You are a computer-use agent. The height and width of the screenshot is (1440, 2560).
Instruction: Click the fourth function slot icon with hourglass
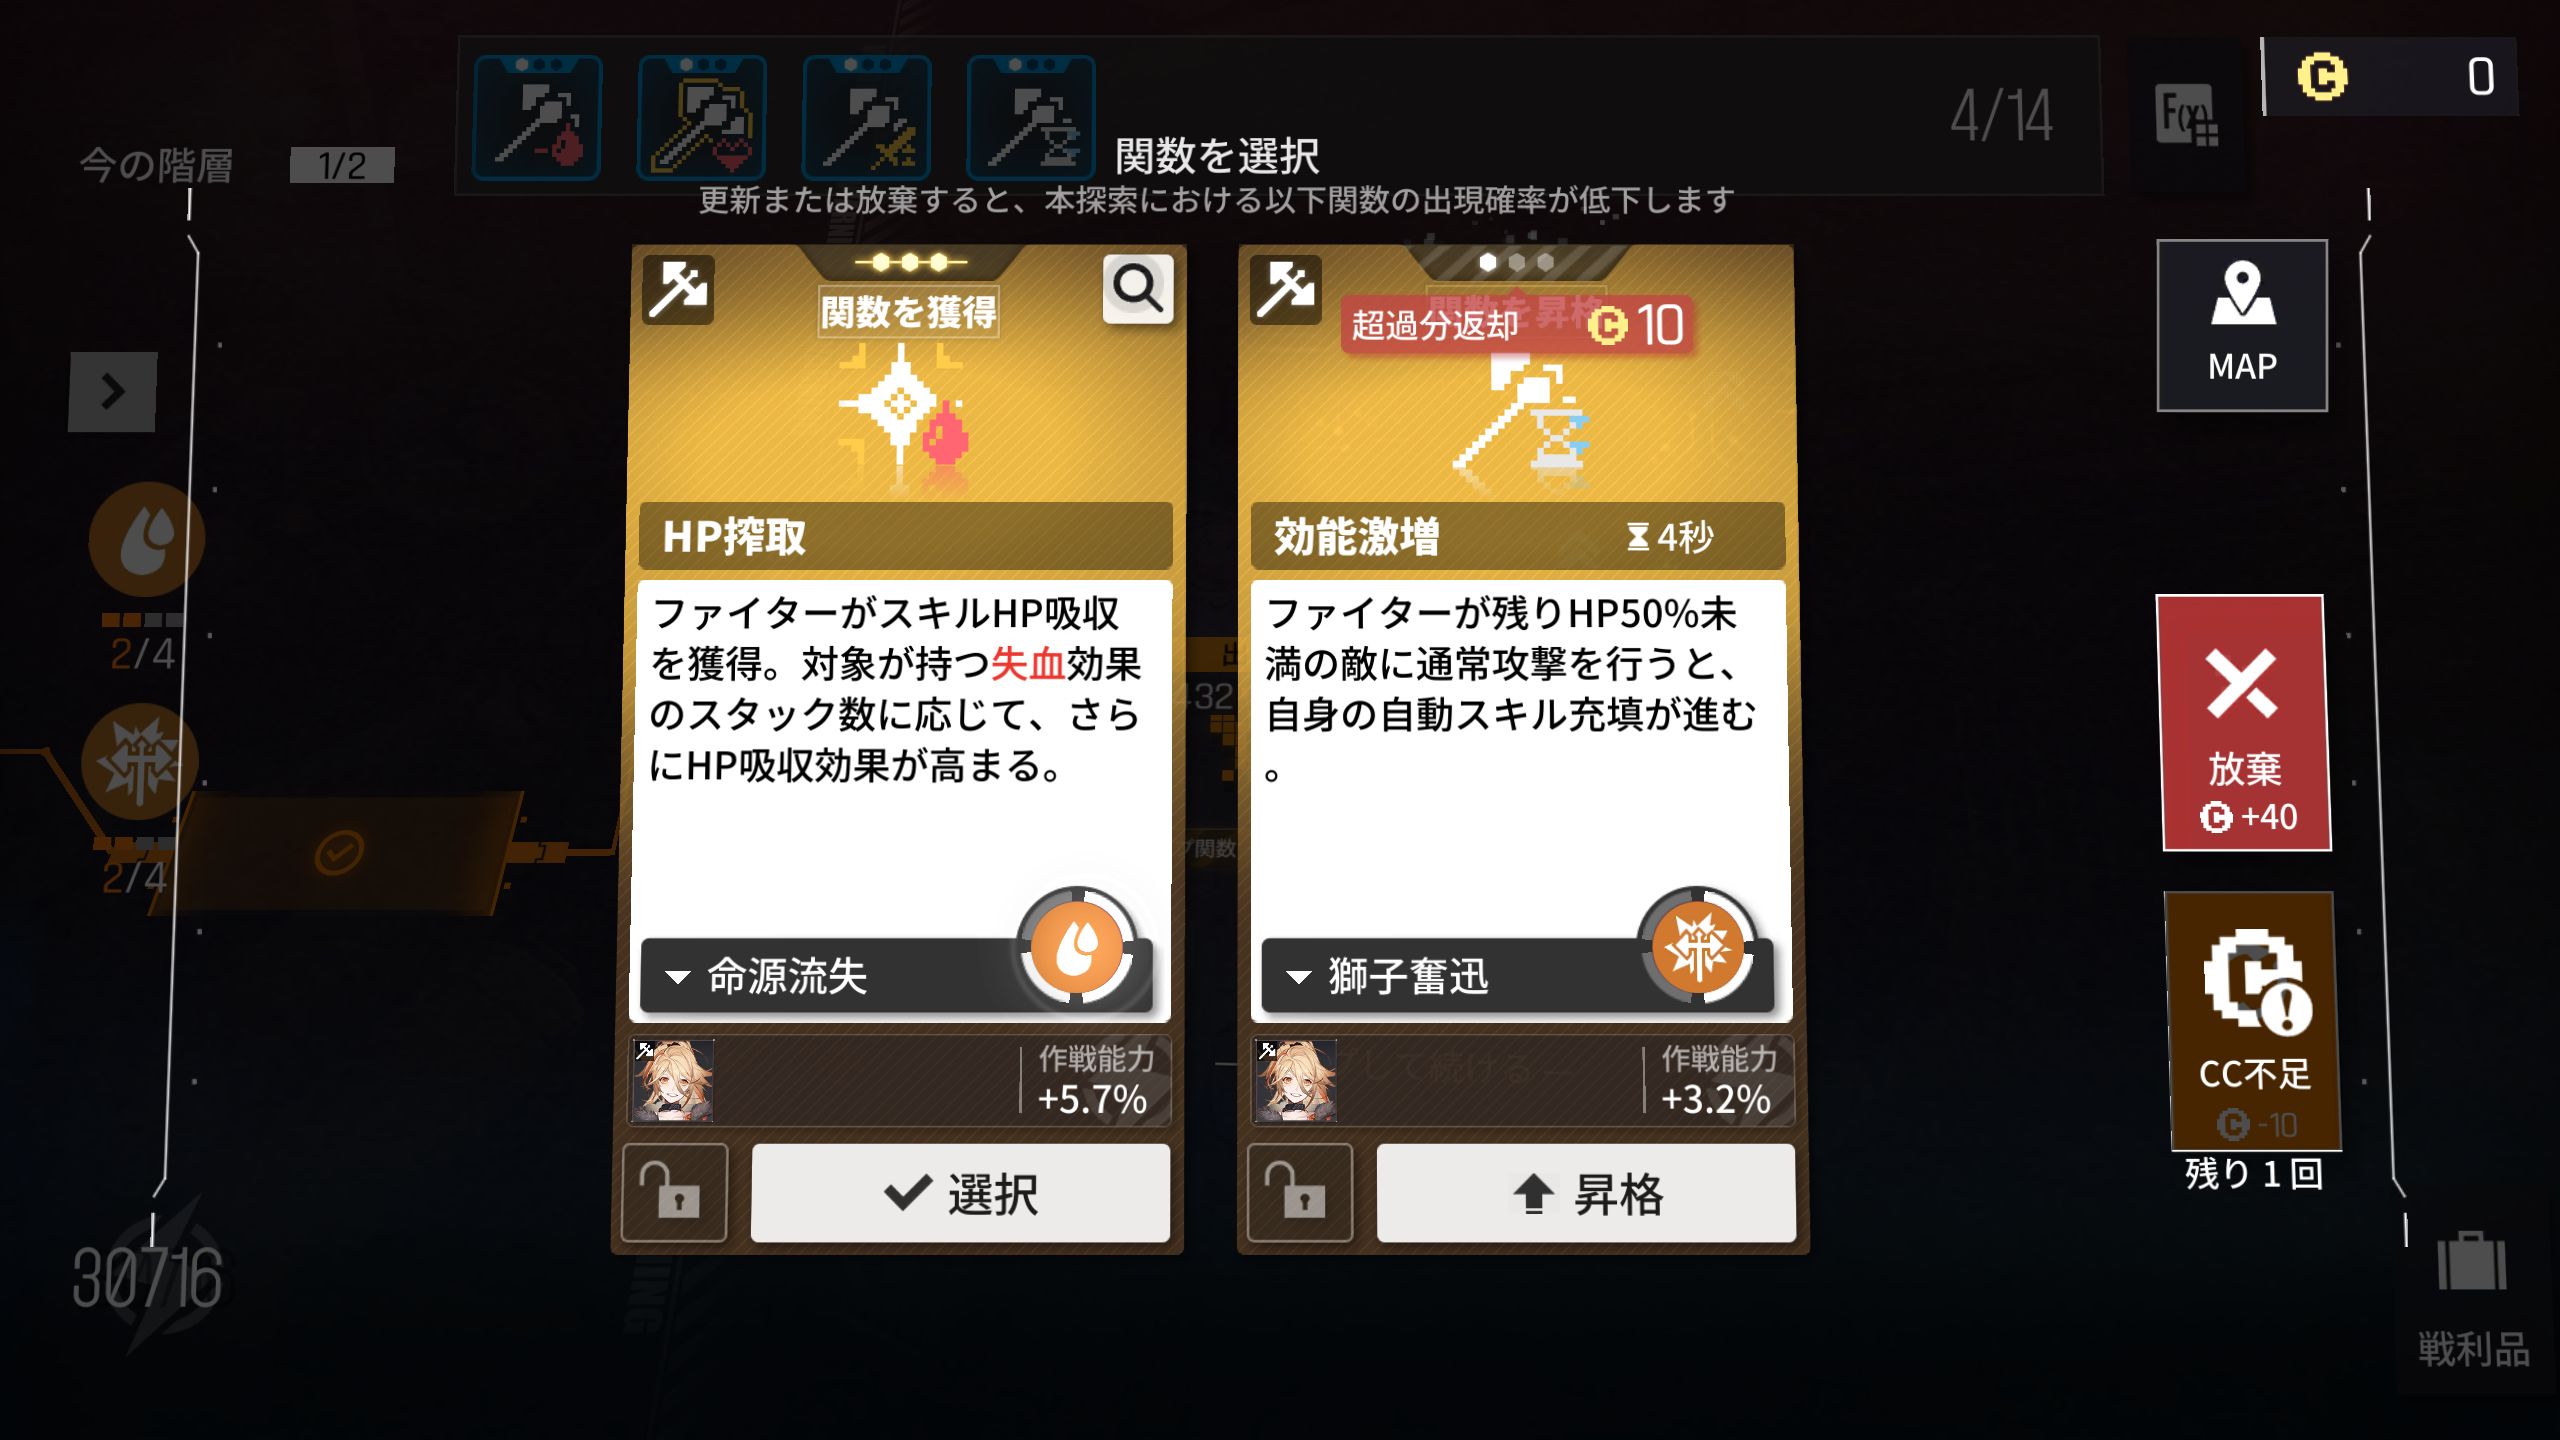(x=1031, y=118)
